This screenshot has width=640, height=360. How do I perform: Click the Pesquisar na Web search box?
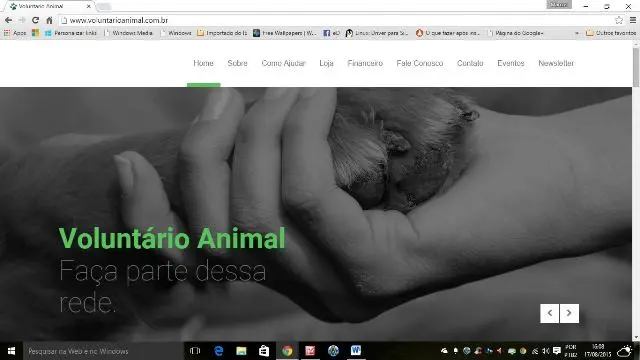pos(103,351)
